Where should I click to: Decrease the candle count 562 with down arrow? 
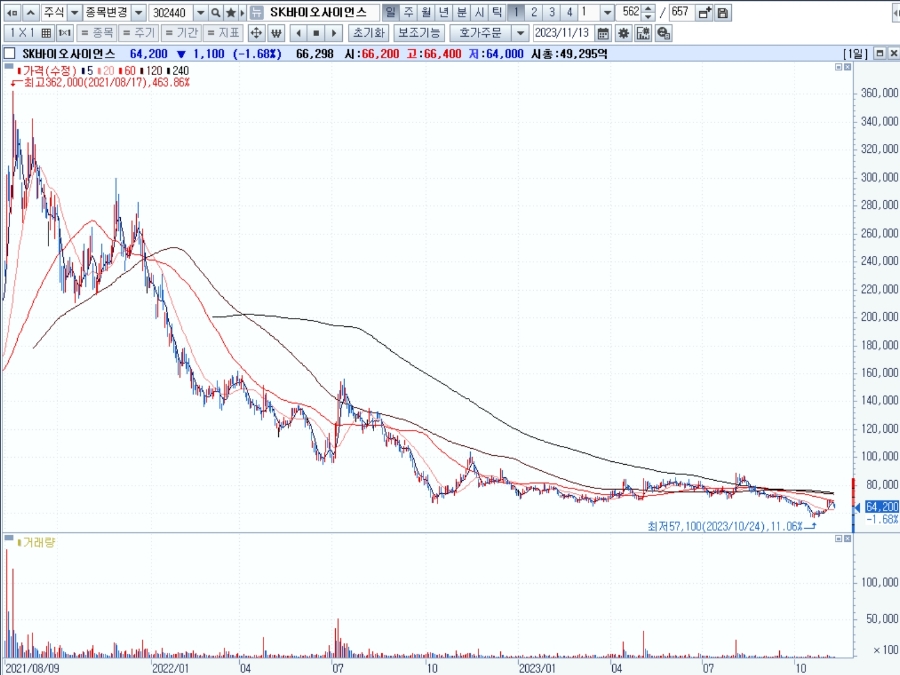(x=648, y=16)
